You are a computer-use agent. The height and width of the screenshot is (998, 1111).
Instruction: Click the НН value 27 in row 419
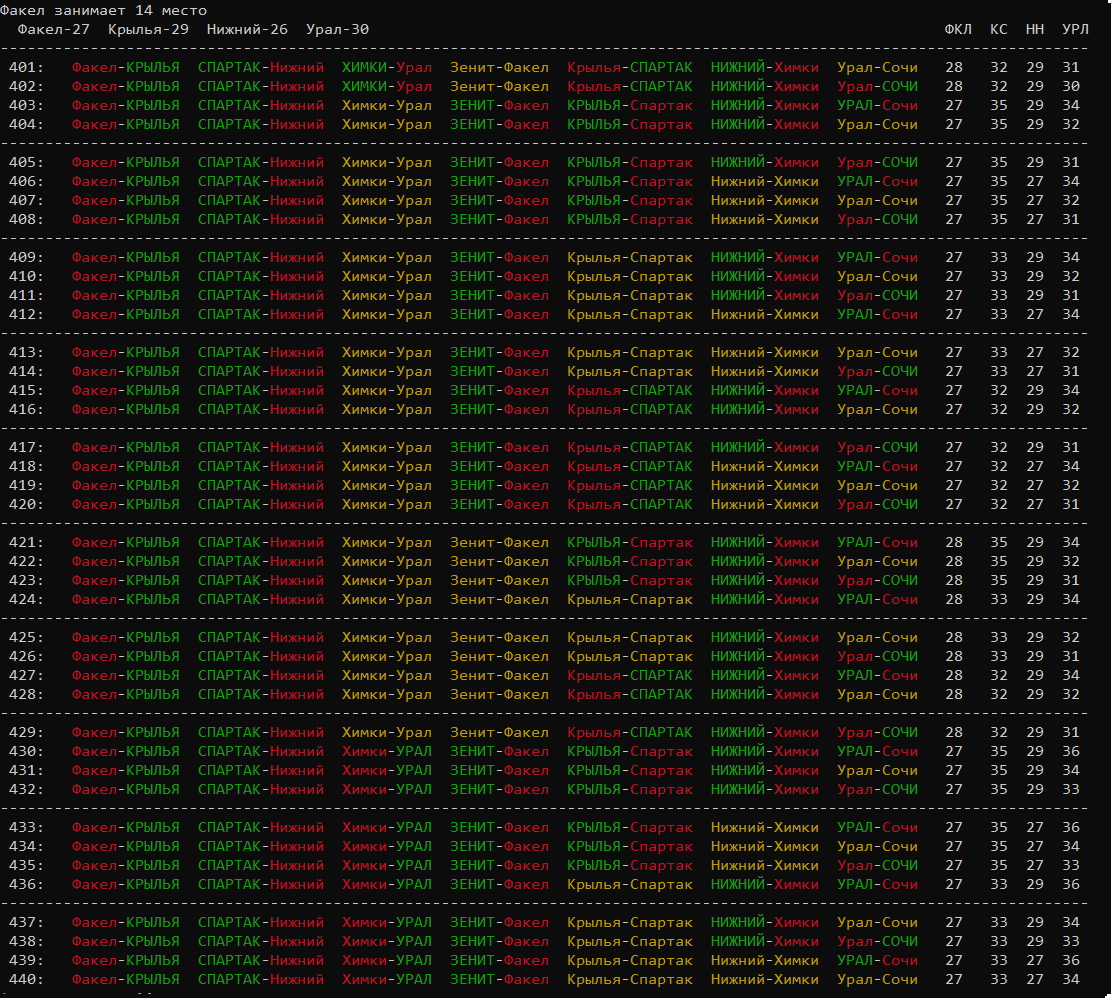click(1034, 486)
